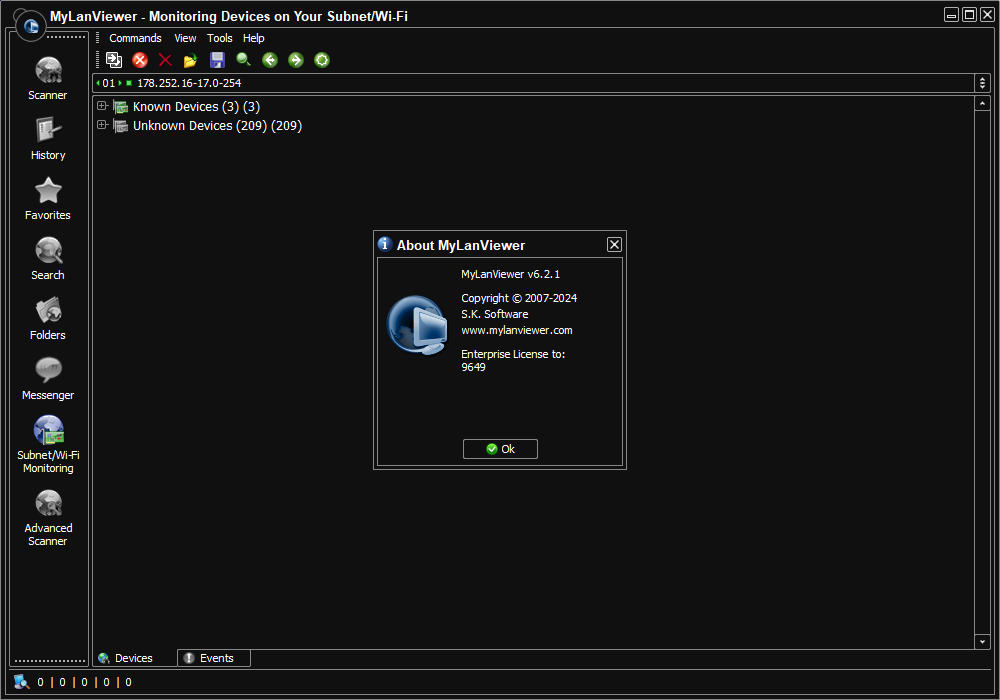Switch to the Events tab
This screenshot has height=700, width=1000.
(214, 658)
